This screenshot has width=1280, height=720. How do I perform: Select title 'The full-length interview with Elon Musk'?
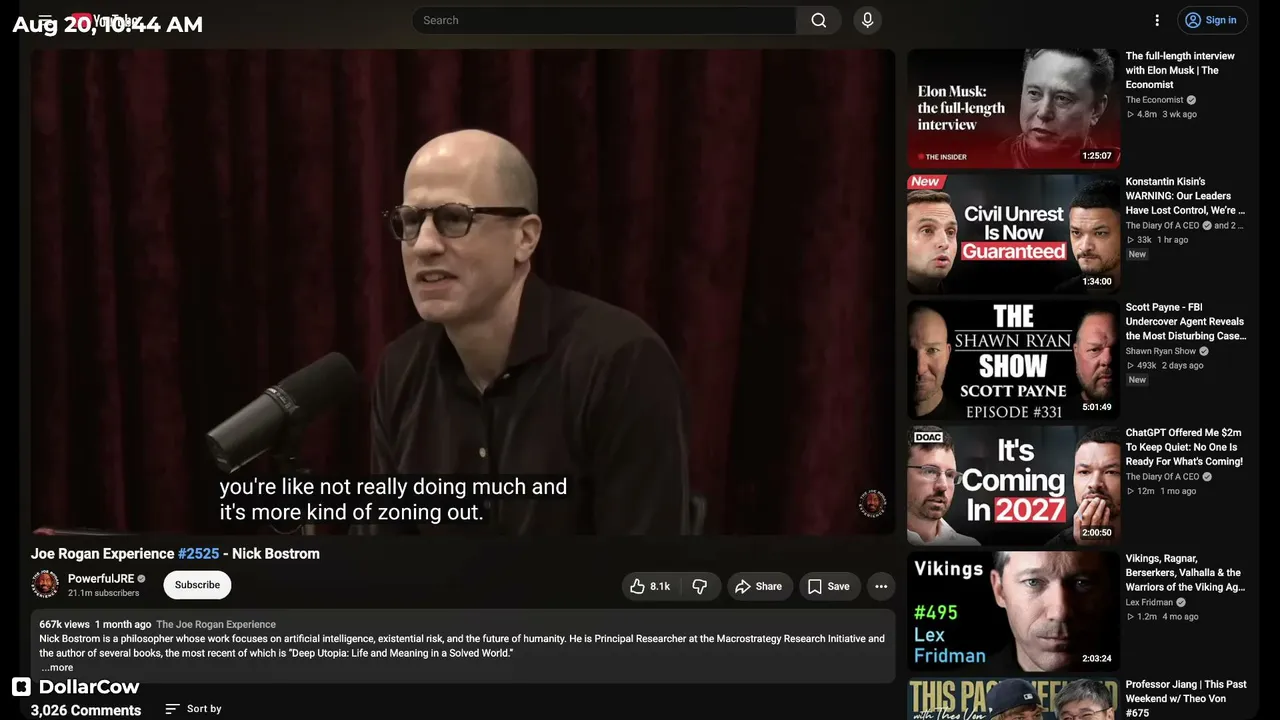1180,70
